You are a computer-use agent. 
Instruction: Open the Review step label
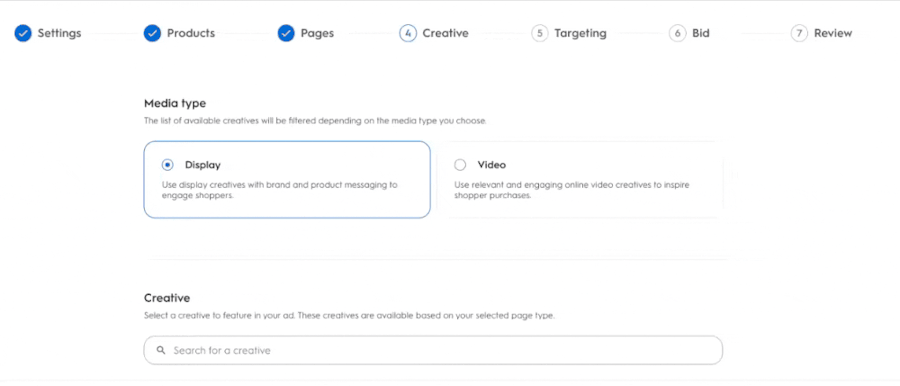click(833, 33)
